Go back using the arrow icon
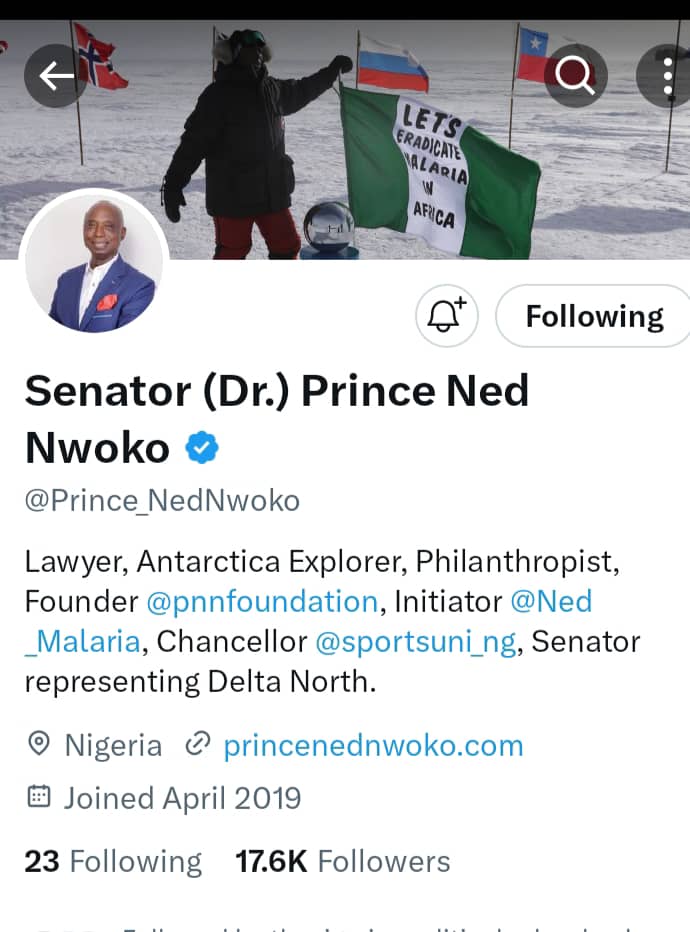 56,76
